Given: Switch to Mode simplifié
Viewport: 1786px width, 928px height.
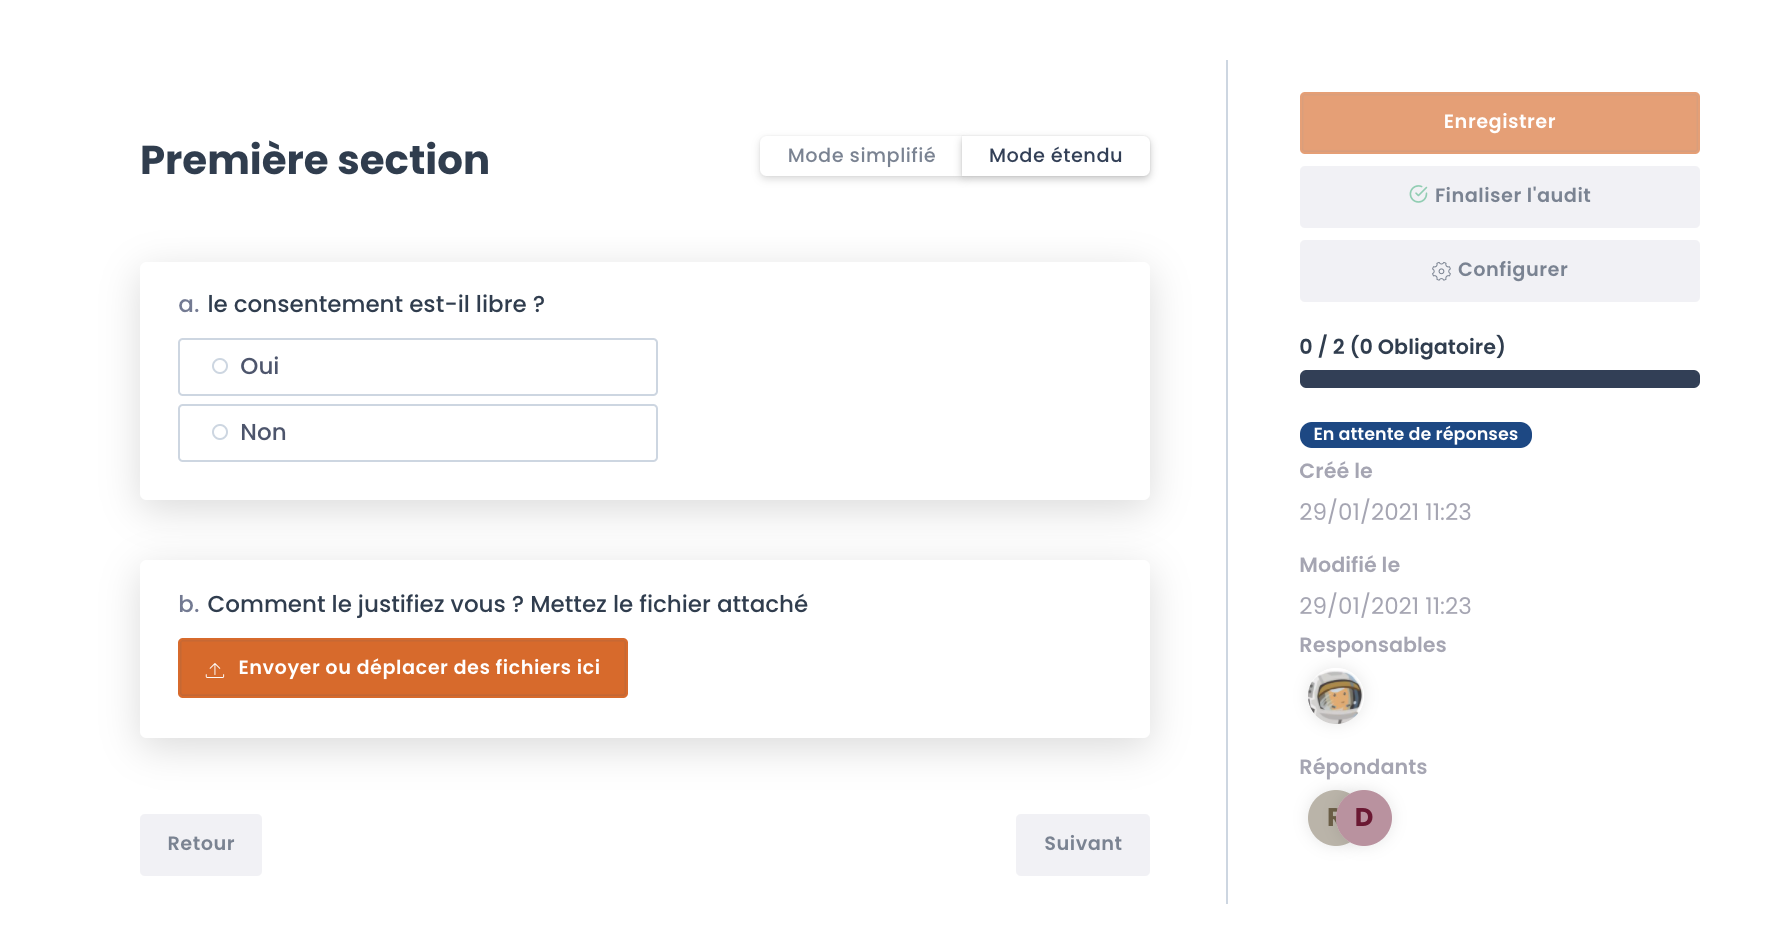Looking at the screenshot, I should [x=861, y=156].
